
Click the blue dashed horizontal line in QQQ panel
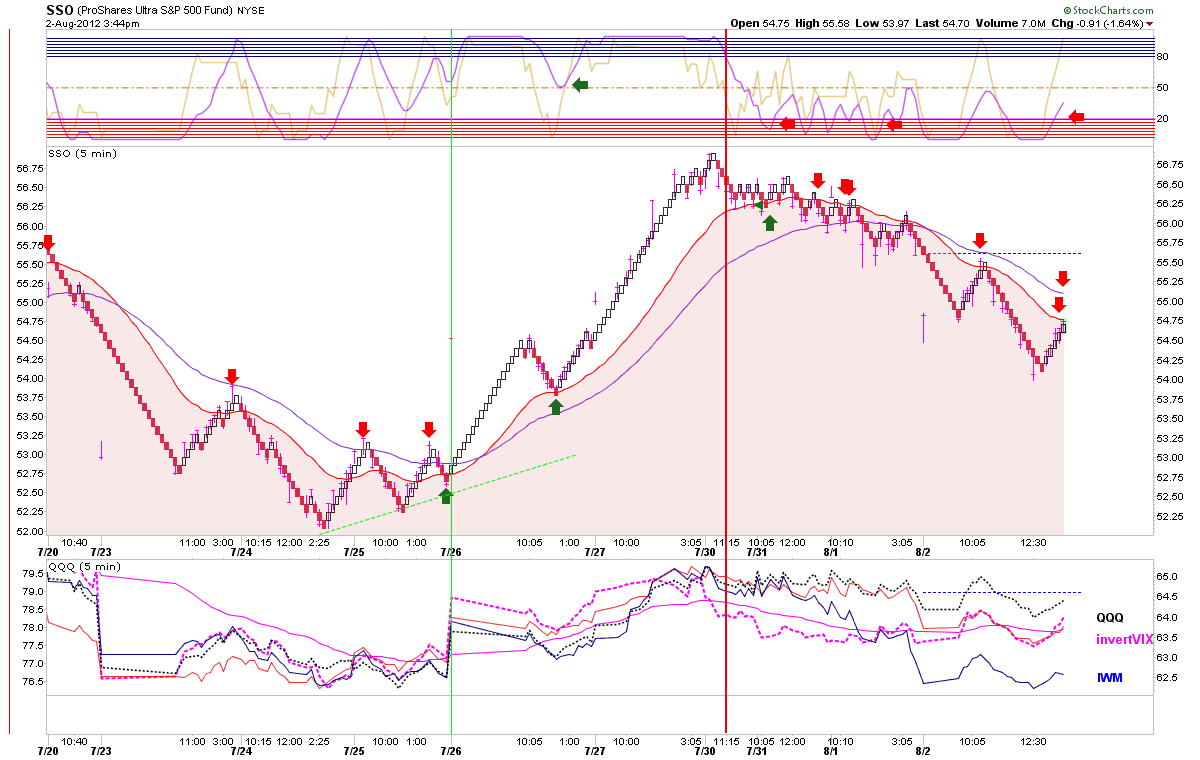coord(1002,592)
